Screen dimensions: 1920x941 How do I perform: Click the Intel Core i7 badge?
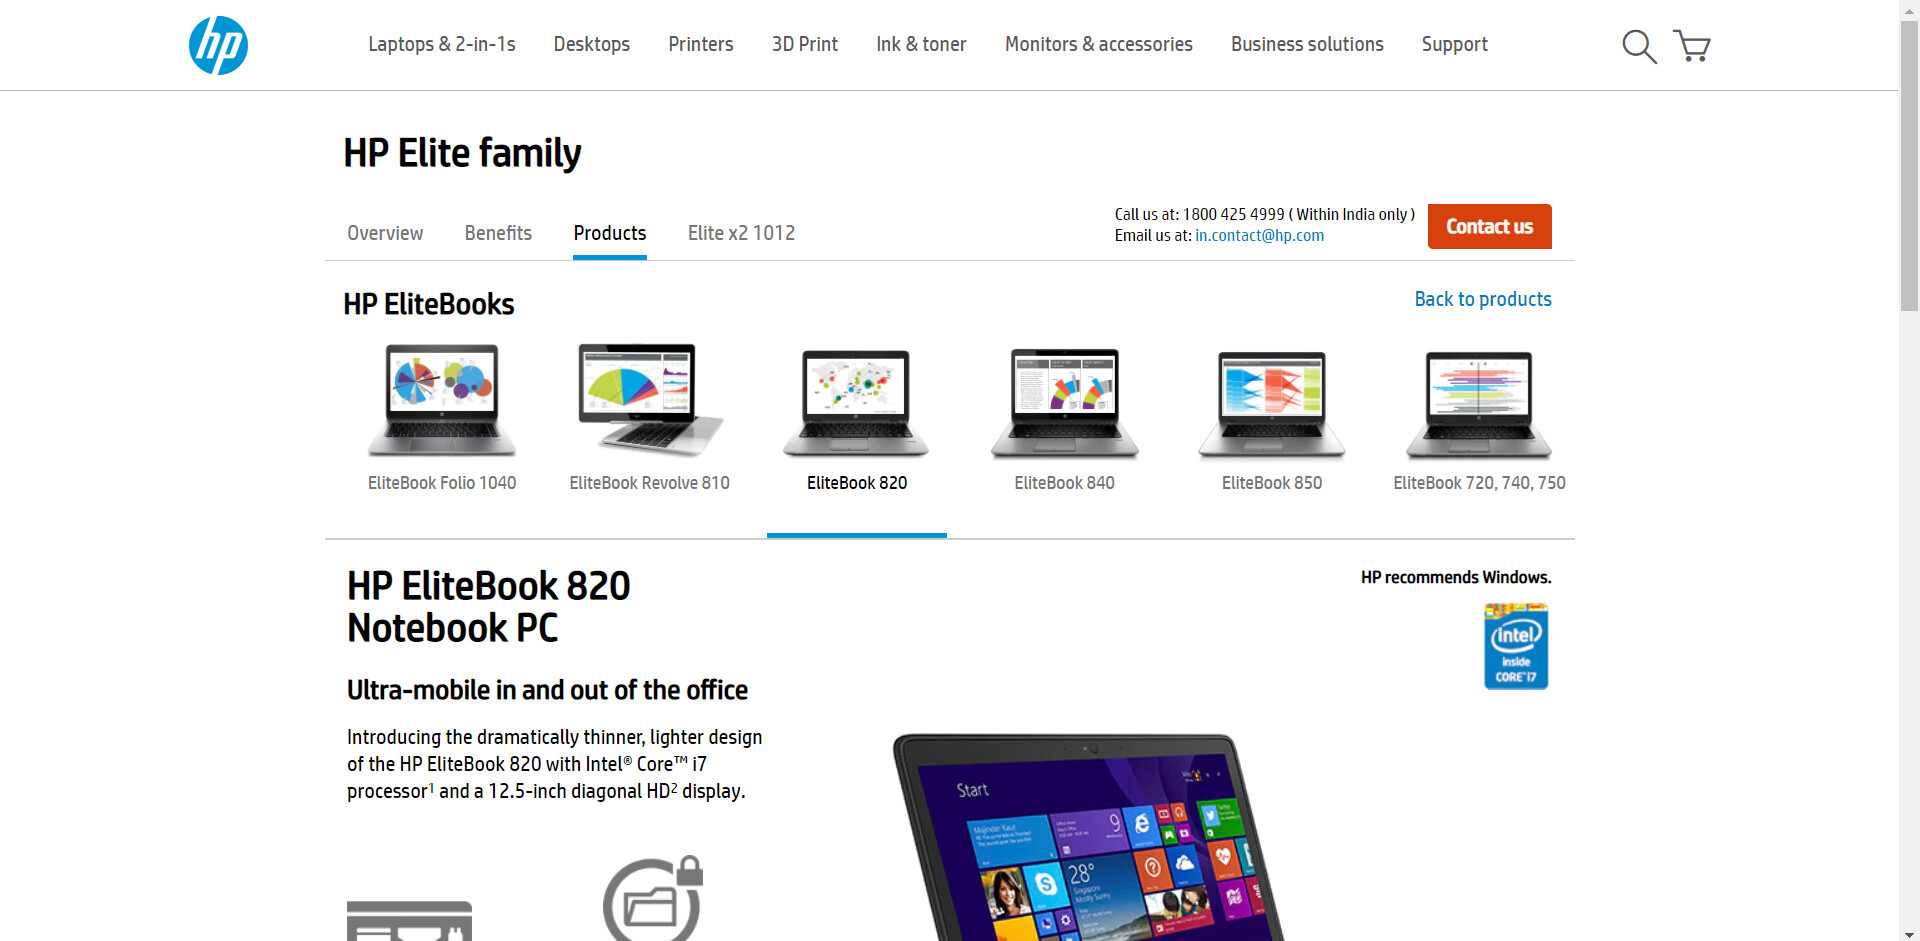point(1516,646)
